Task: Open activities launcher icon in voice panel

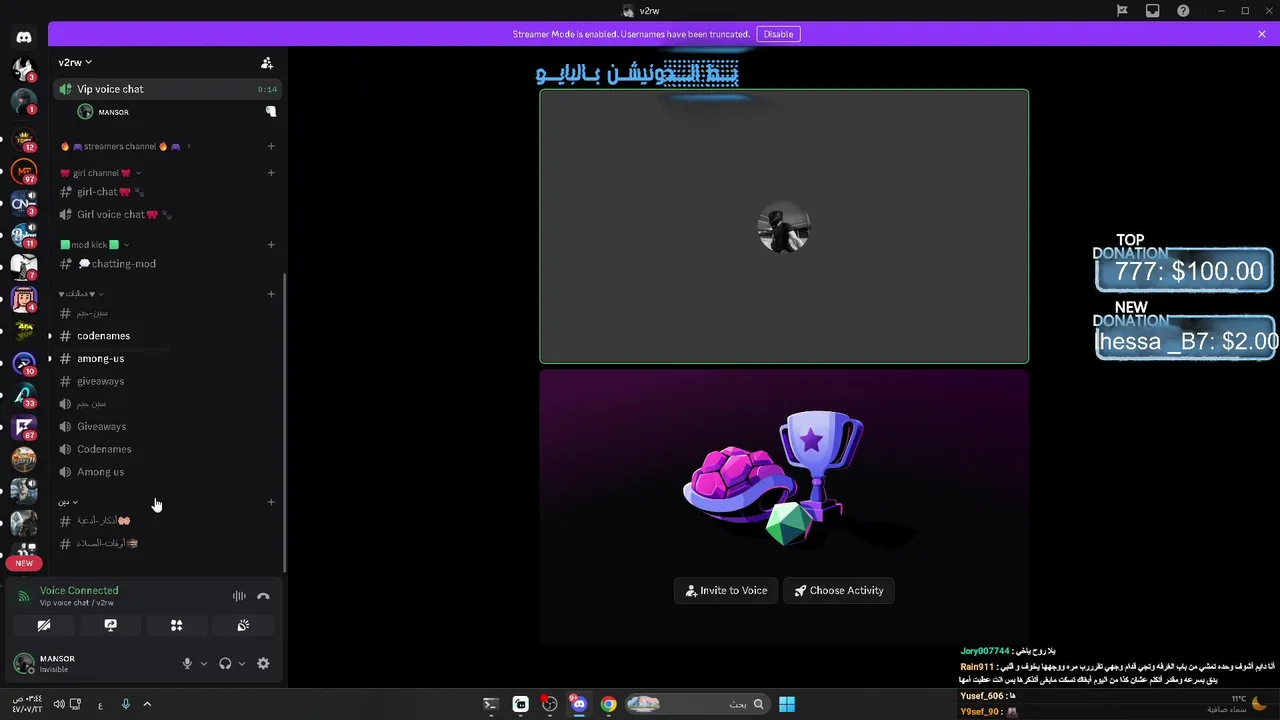Action: pos(176,625)
